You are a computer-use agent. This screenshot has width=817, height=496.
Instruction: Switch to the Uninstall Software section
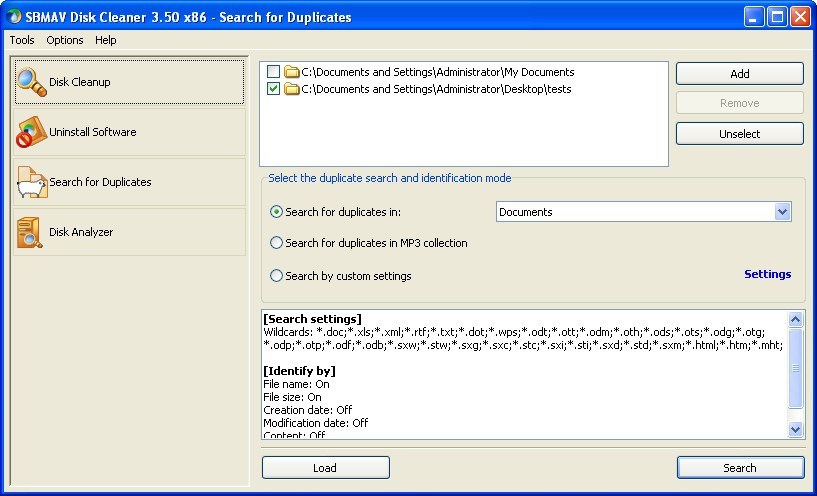coord(129,132)
